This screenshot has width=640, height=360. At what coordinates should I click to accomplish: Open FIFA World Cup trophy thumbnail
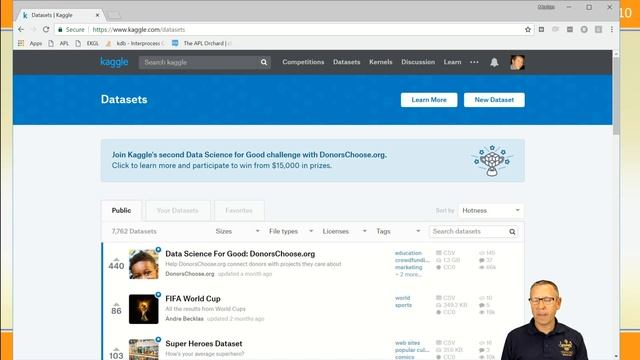144,309
